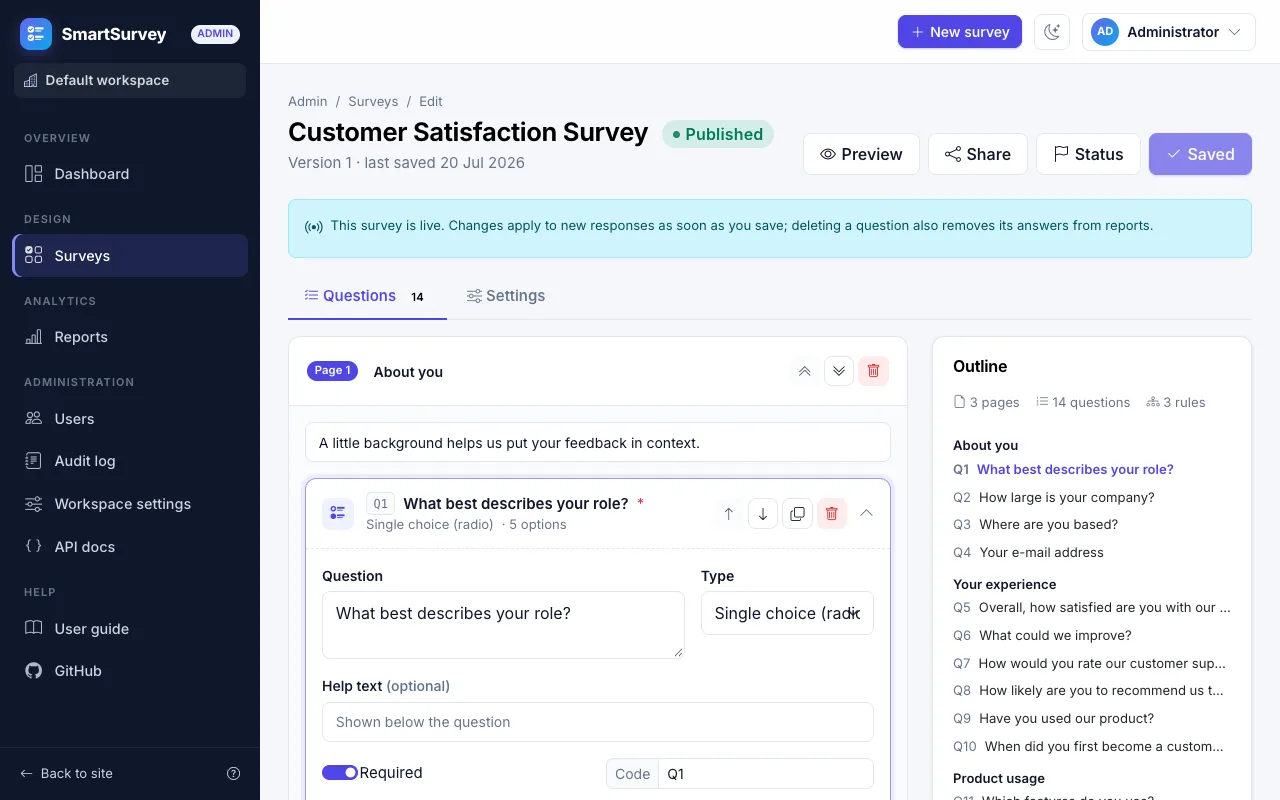
Task: Delete question Q1 with the trash icon
Action: (x=831, y=514)
